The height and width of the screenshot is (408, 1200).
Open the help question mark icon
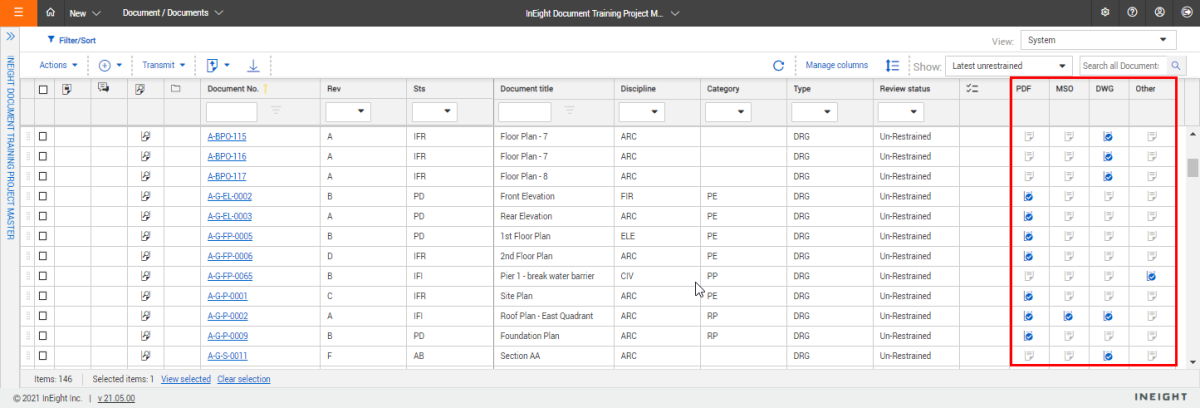1132,13
